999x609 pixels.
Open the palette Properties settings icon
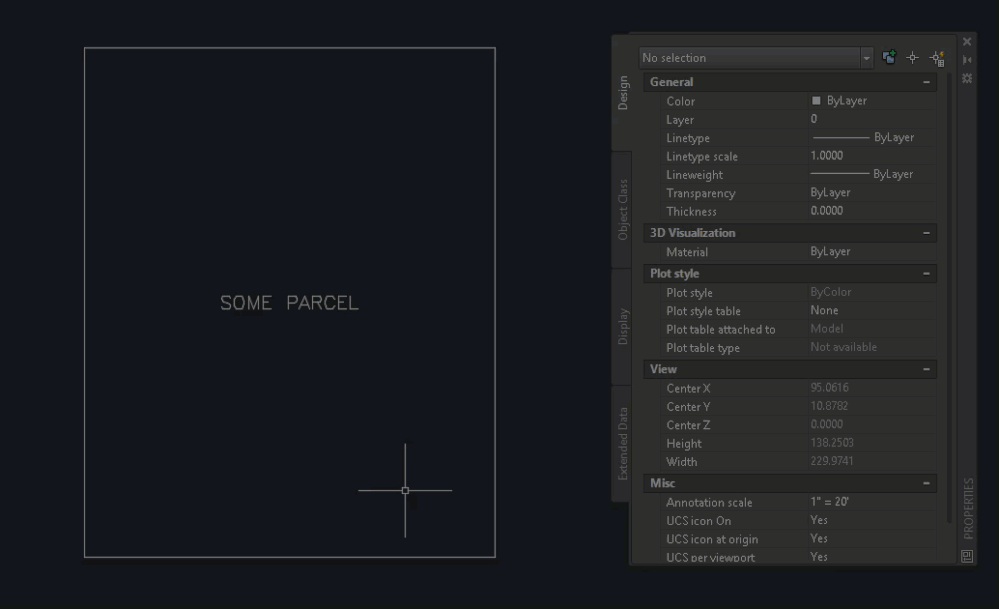tap(967, 78)
